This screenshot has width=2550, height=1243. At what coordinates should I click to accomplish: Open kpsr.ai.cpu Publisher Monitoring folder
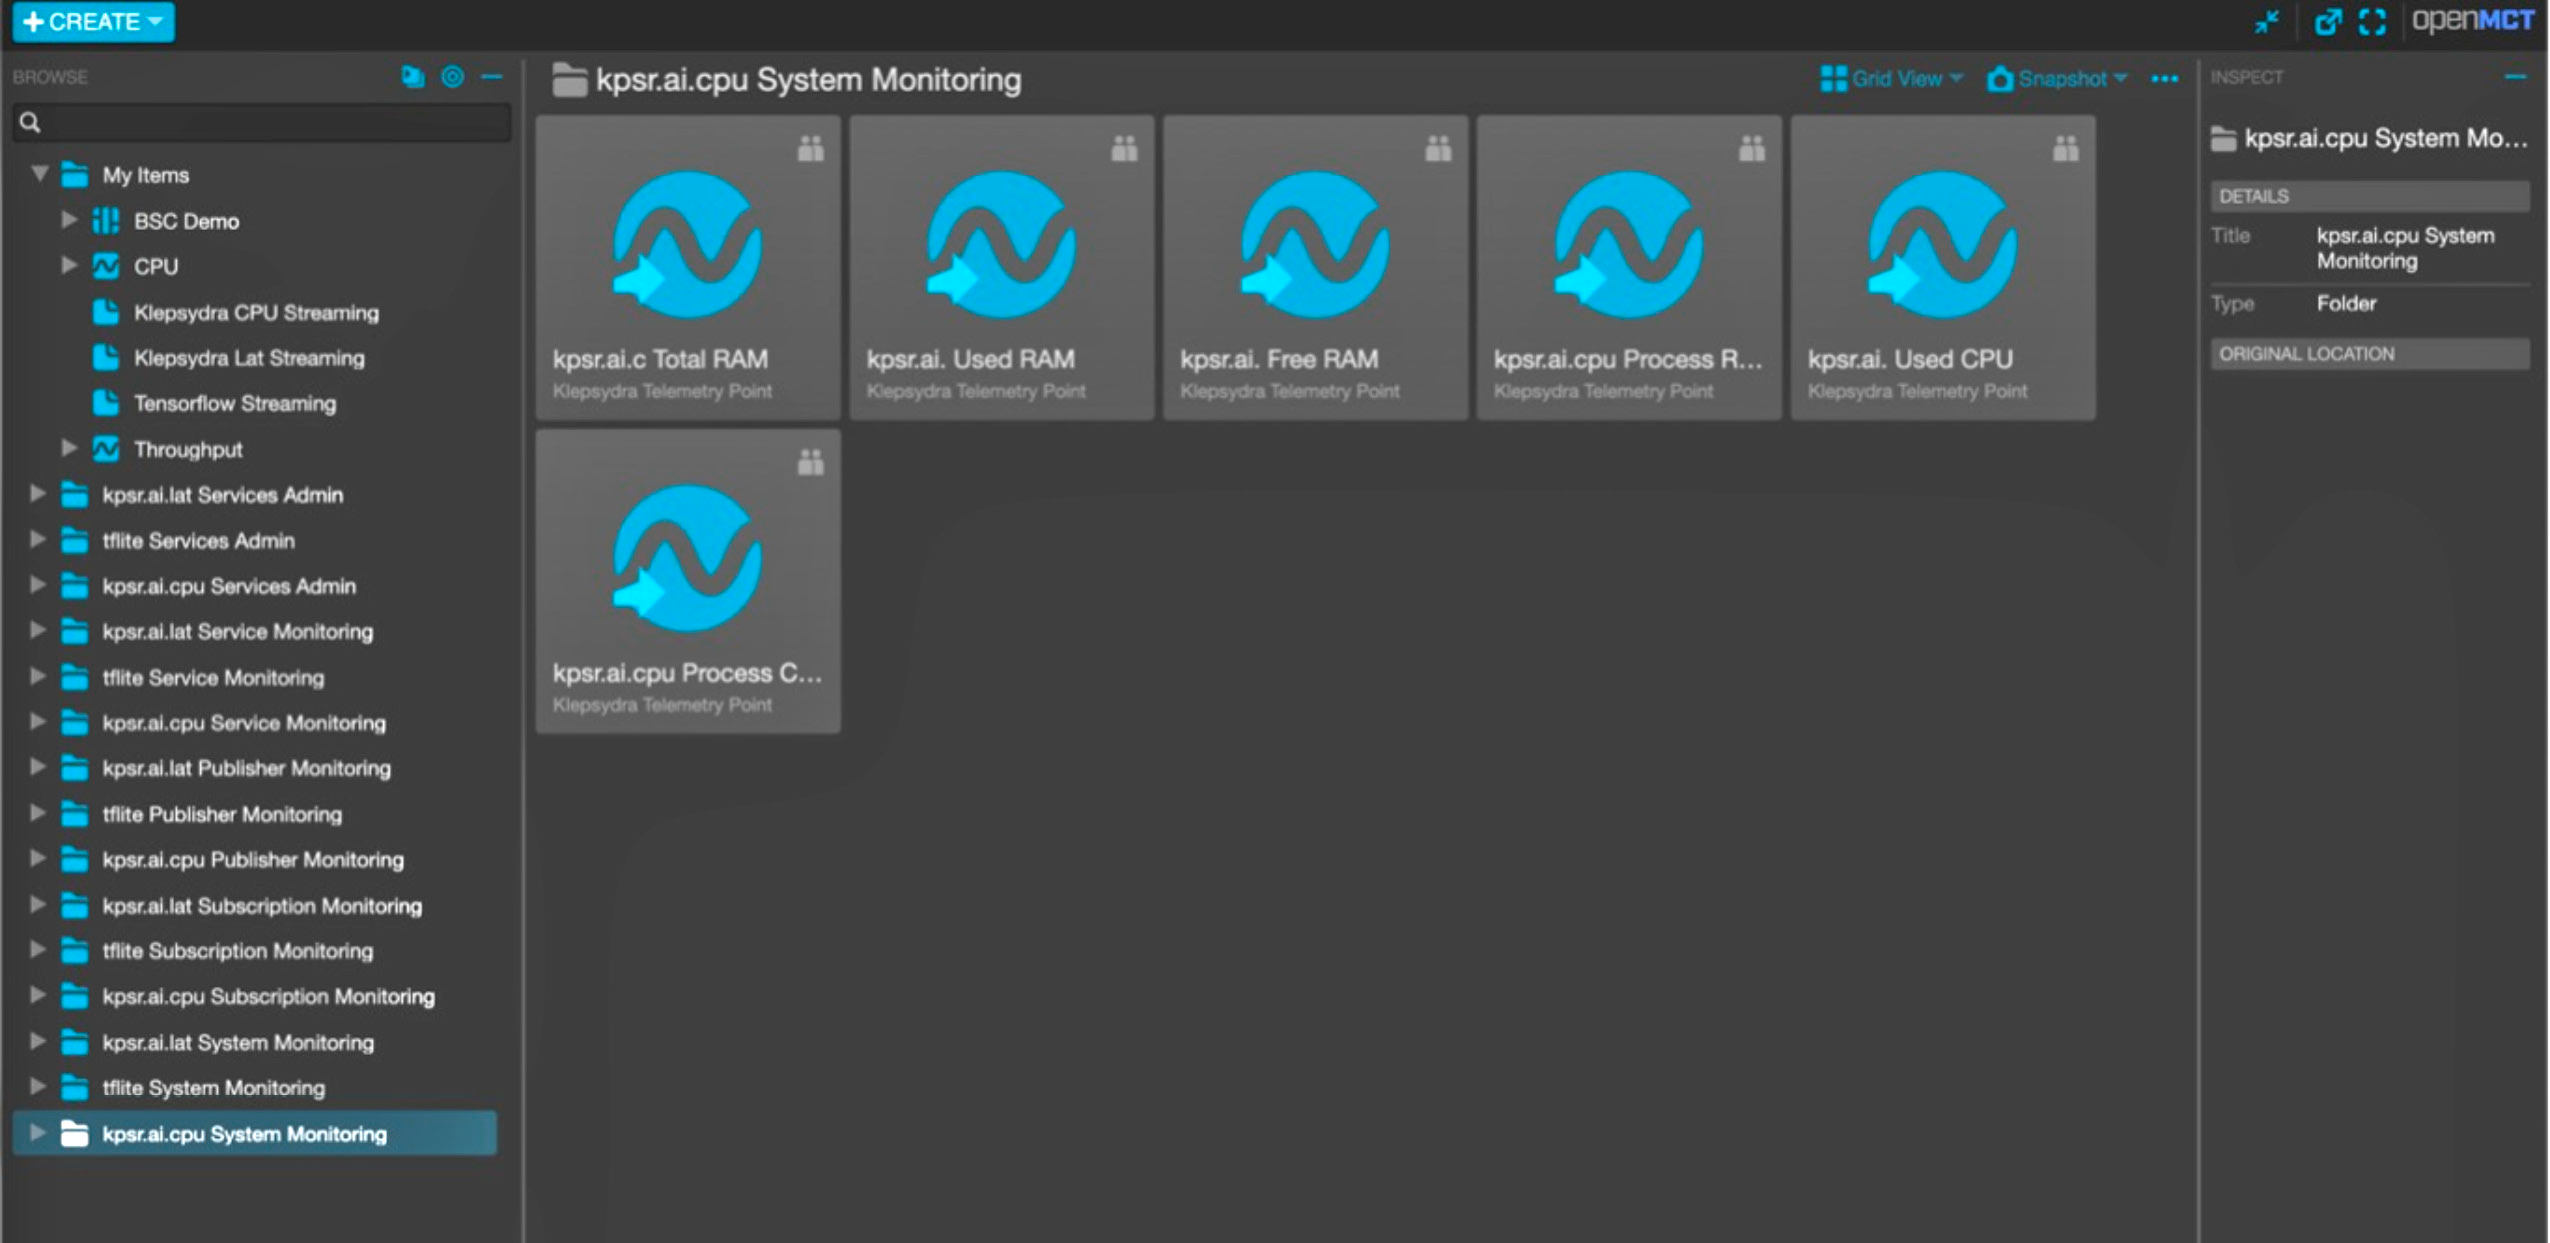coord(253,860)
